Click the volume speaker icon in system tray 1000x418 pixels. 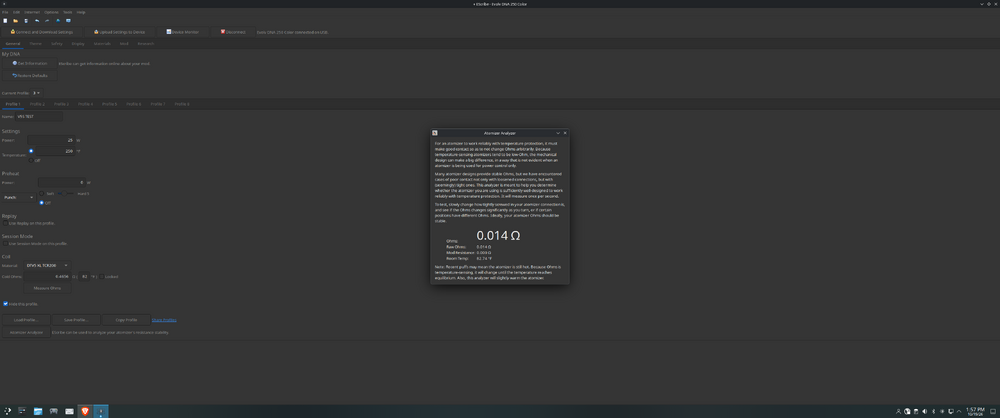coord(925,412)
